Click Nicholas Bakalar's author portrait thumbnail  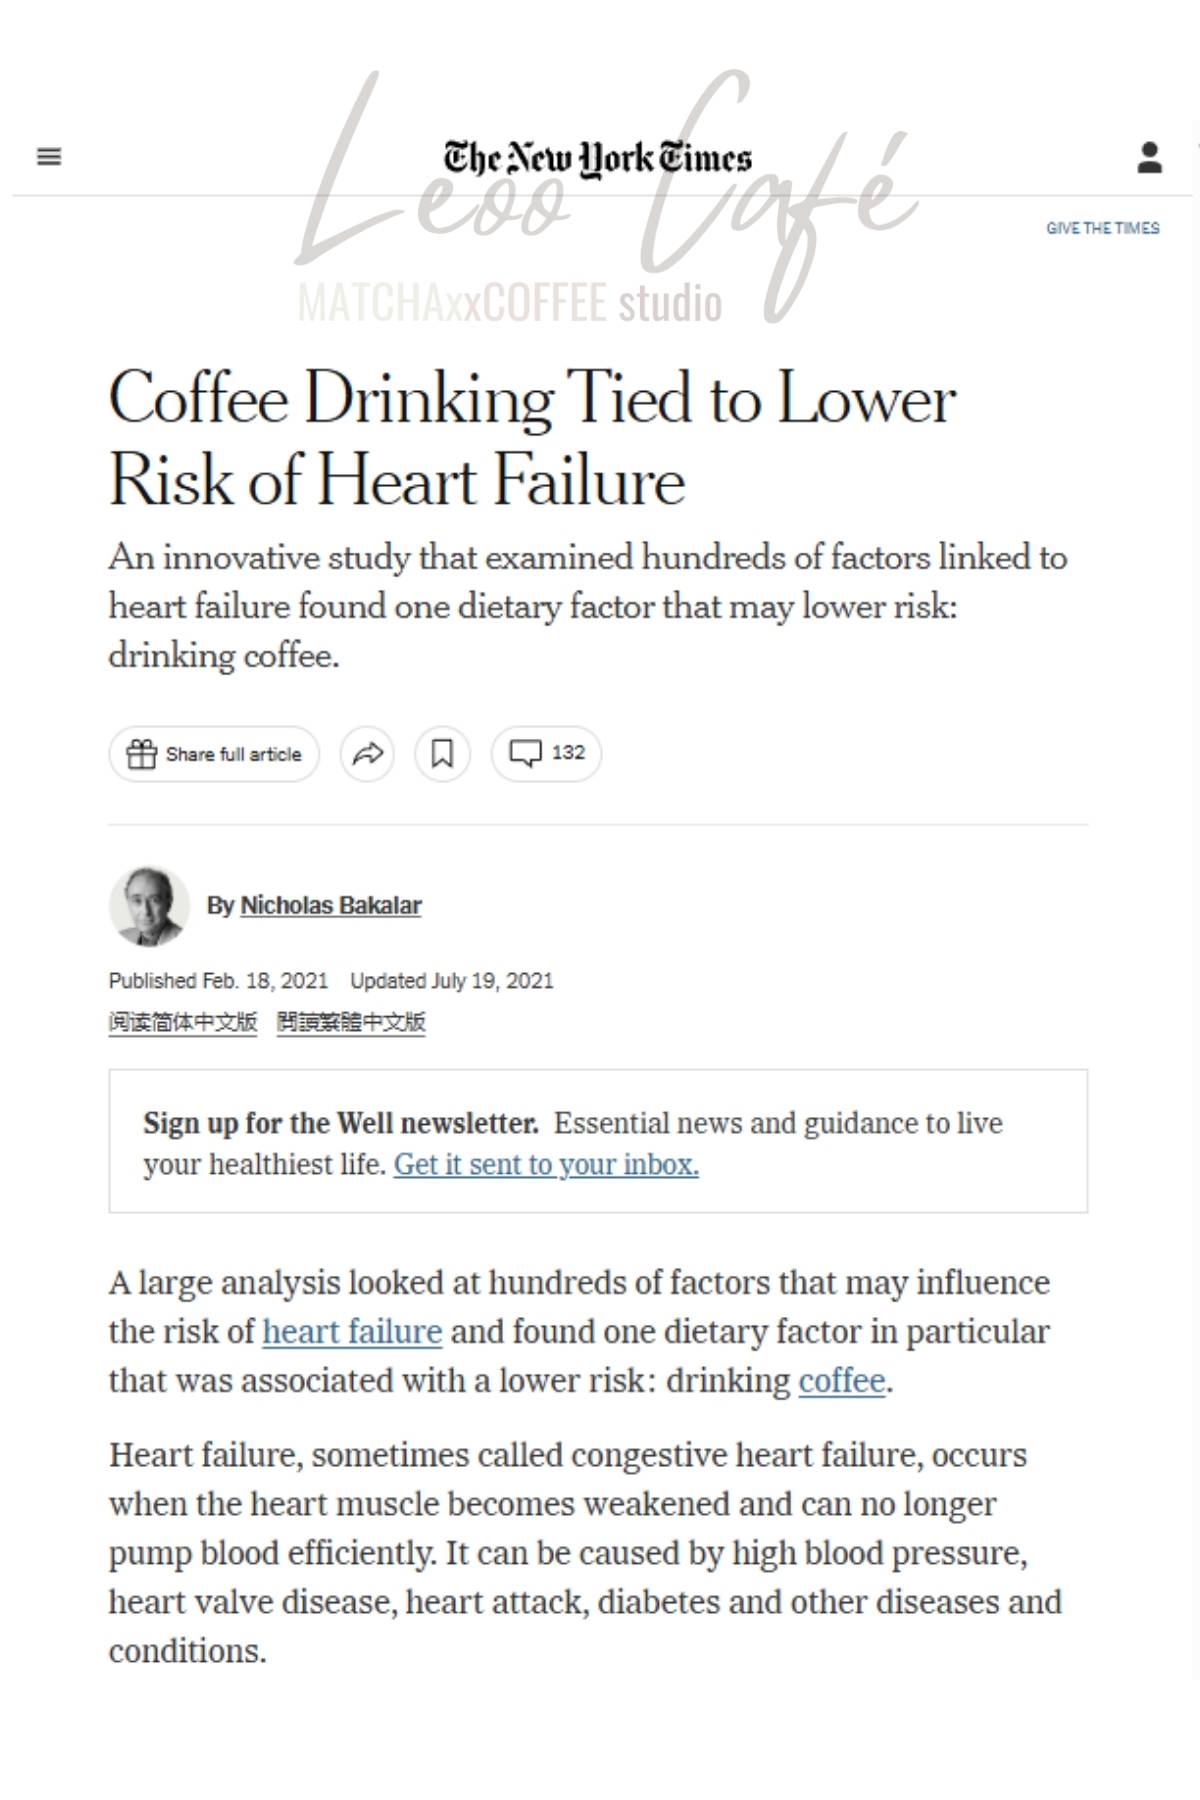(x=148, y=905)
